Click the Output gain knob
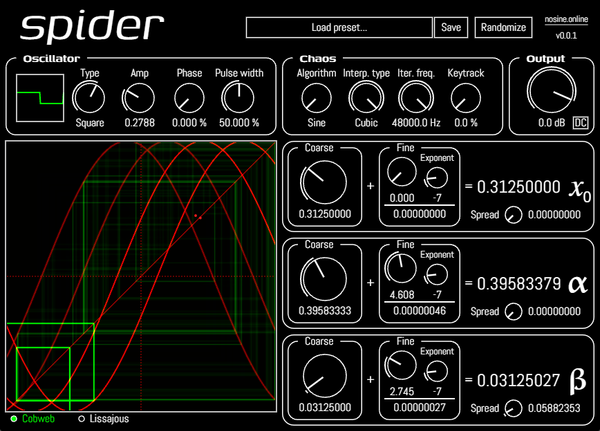Screen dimensions: 600x431 coord(551,91)
